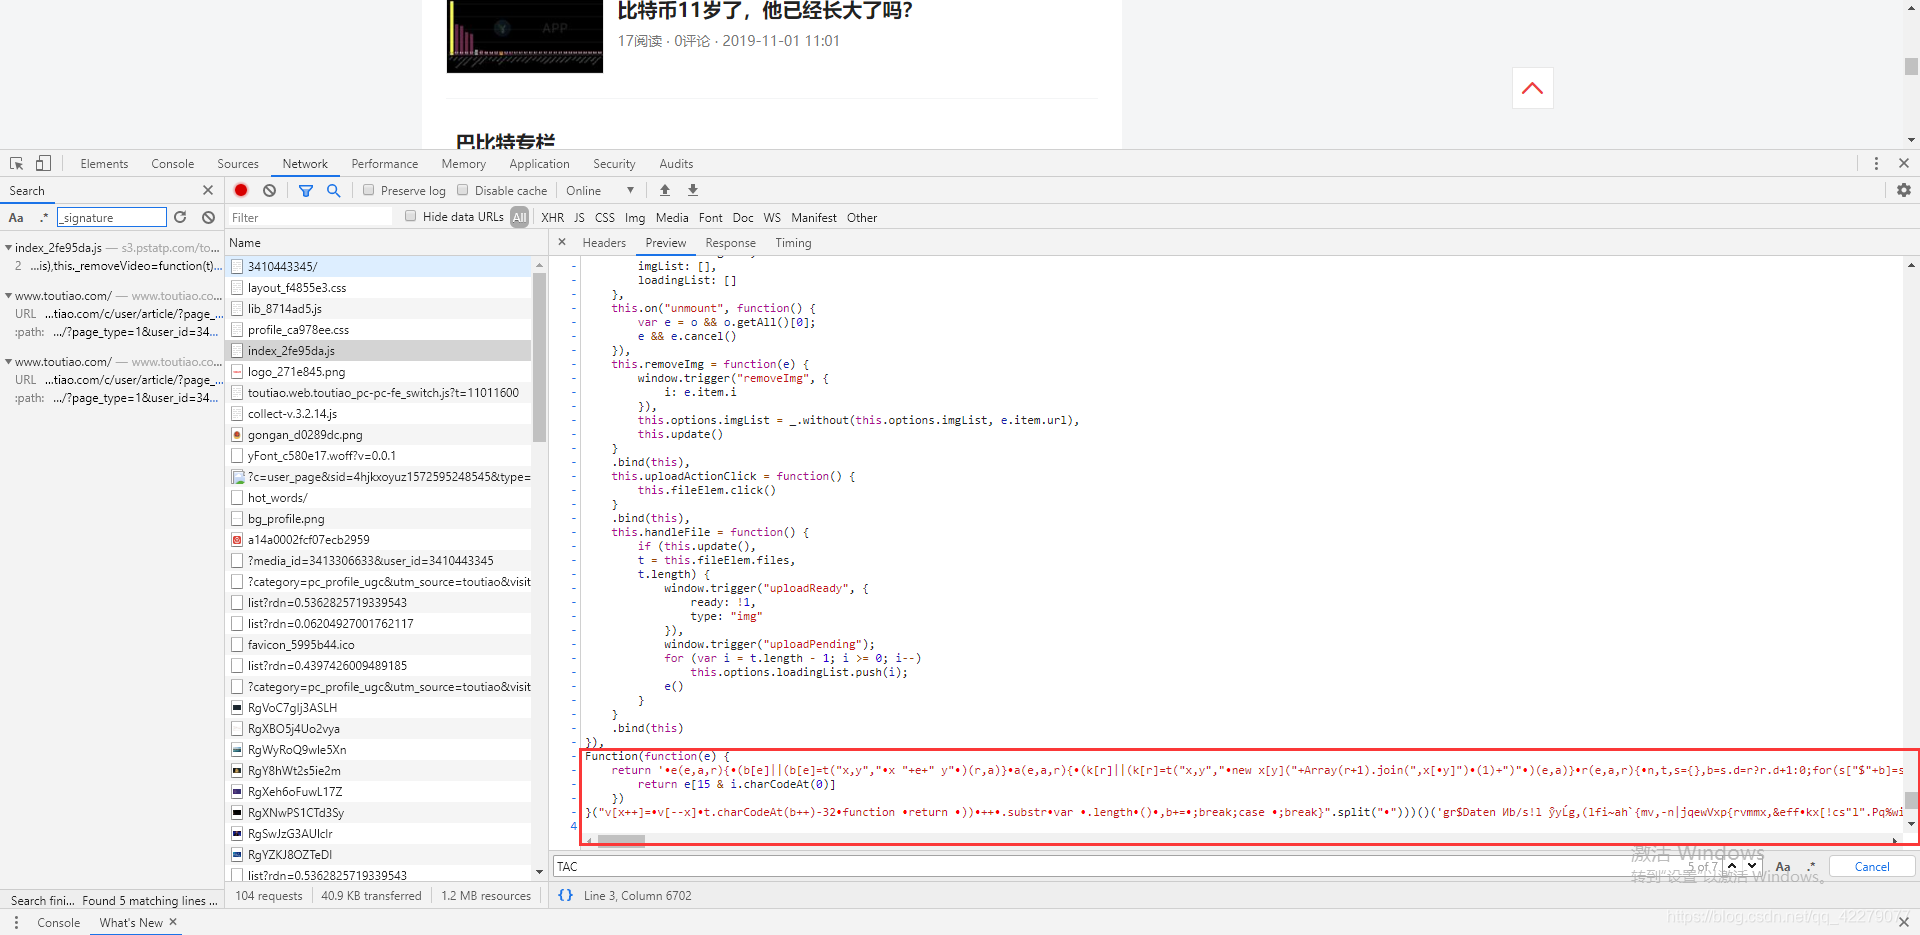
Task: Close the DevTools panel
Action: click(x=1904, y=163)
